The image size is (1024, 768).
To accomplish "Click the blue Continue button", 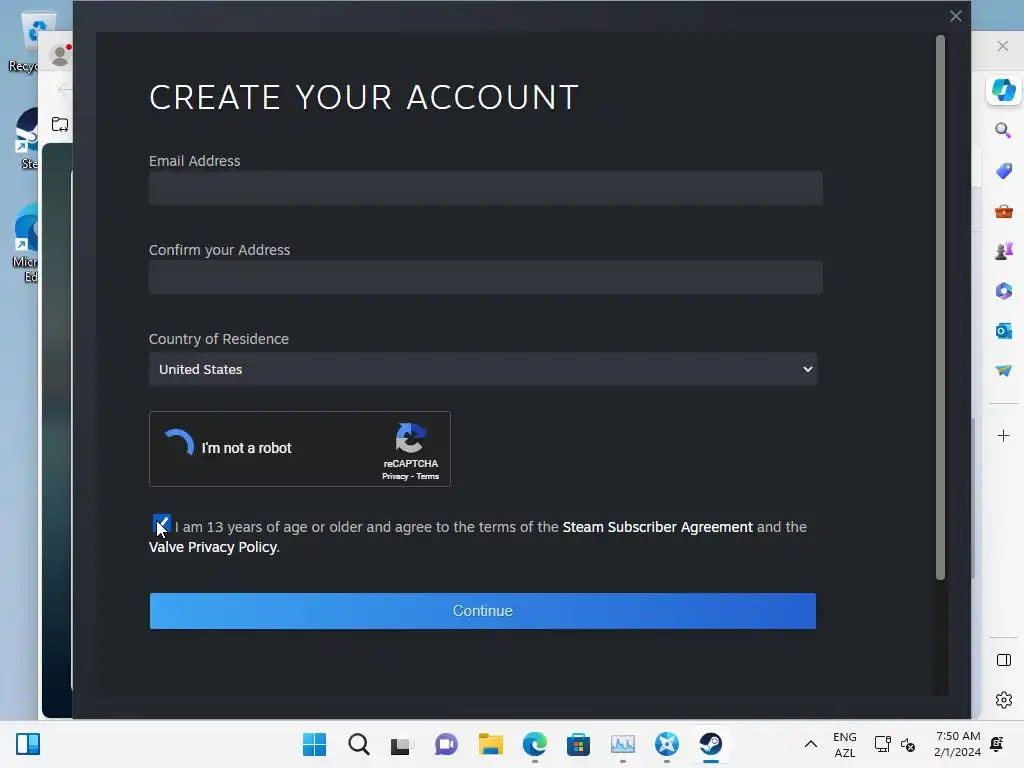I will [483, 611].
